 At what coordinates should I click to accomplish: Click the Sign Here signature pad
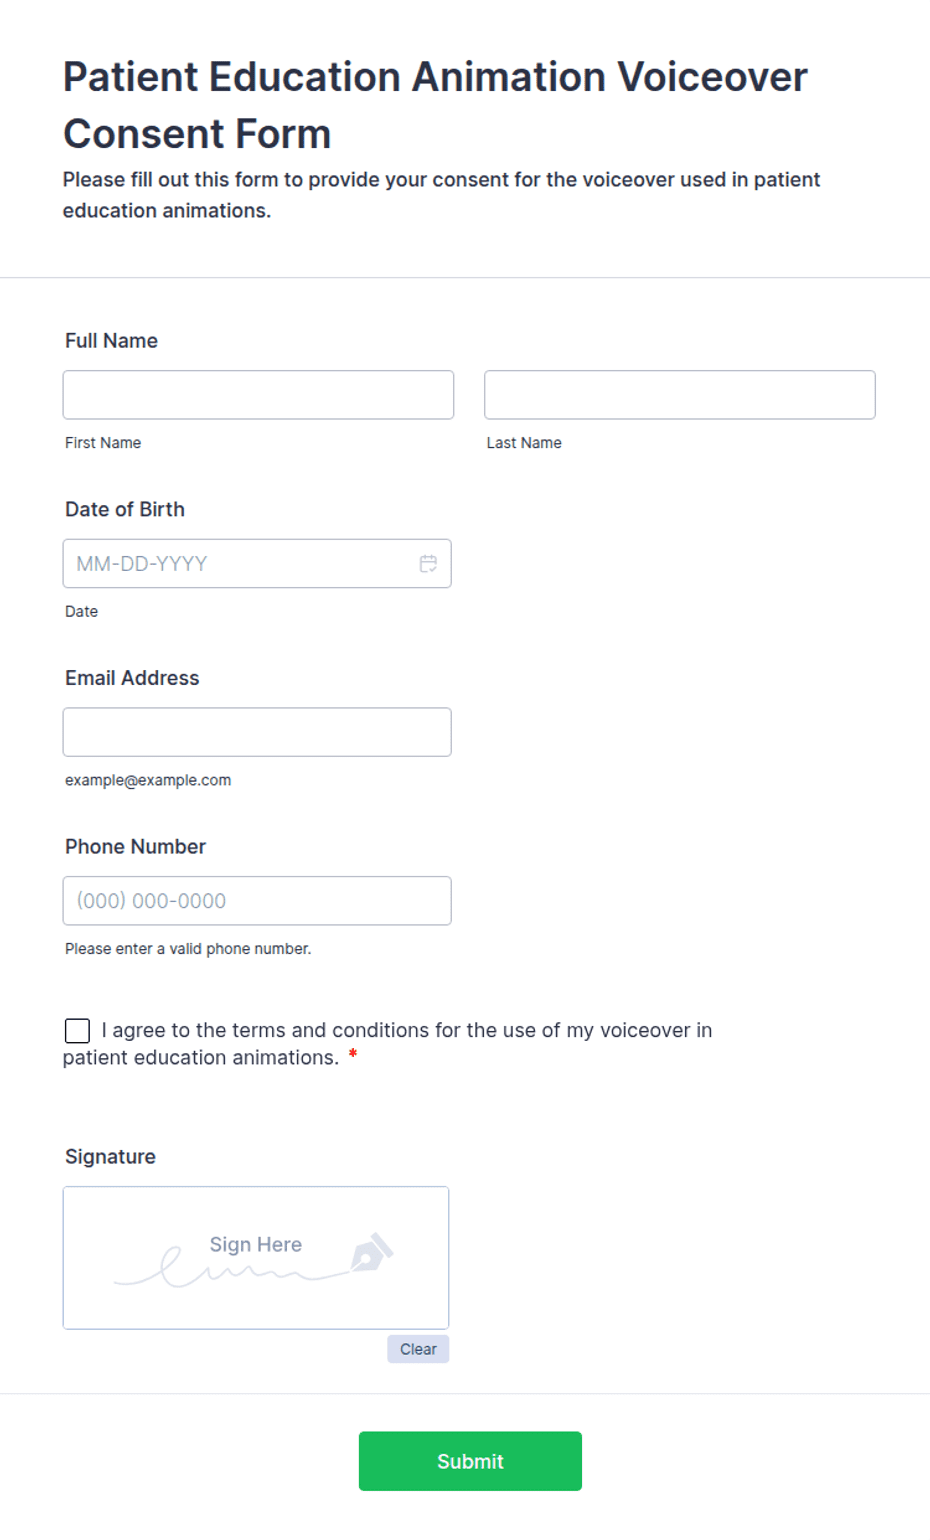pos(256,1258)
